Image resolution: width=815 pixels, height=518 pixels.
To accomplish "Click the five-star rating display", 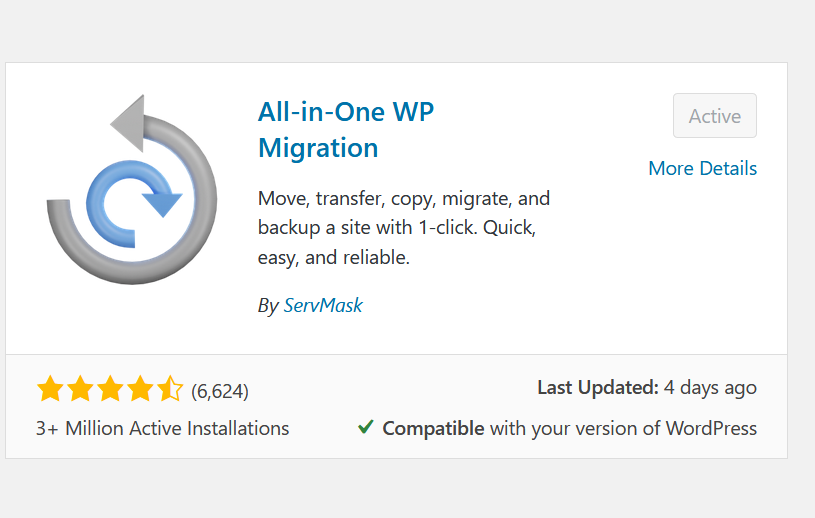I will coord(110,389).
